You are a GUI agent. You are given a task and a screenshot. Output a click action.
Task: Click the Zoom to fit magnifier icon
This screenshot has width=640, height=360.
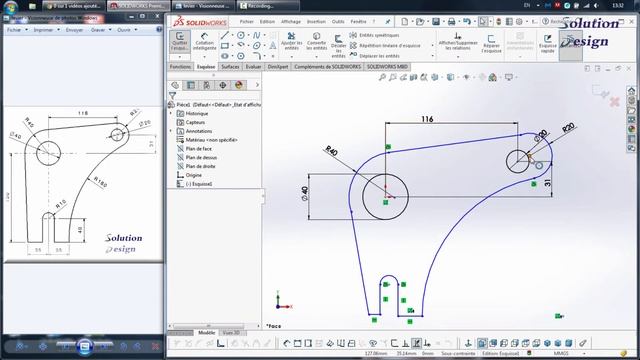point(382,77)
